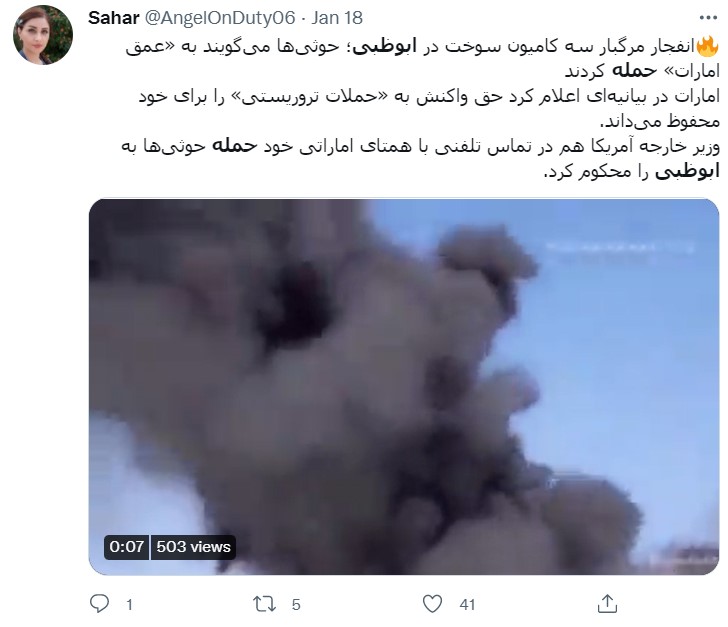Click the like count 41

point(467,604)
